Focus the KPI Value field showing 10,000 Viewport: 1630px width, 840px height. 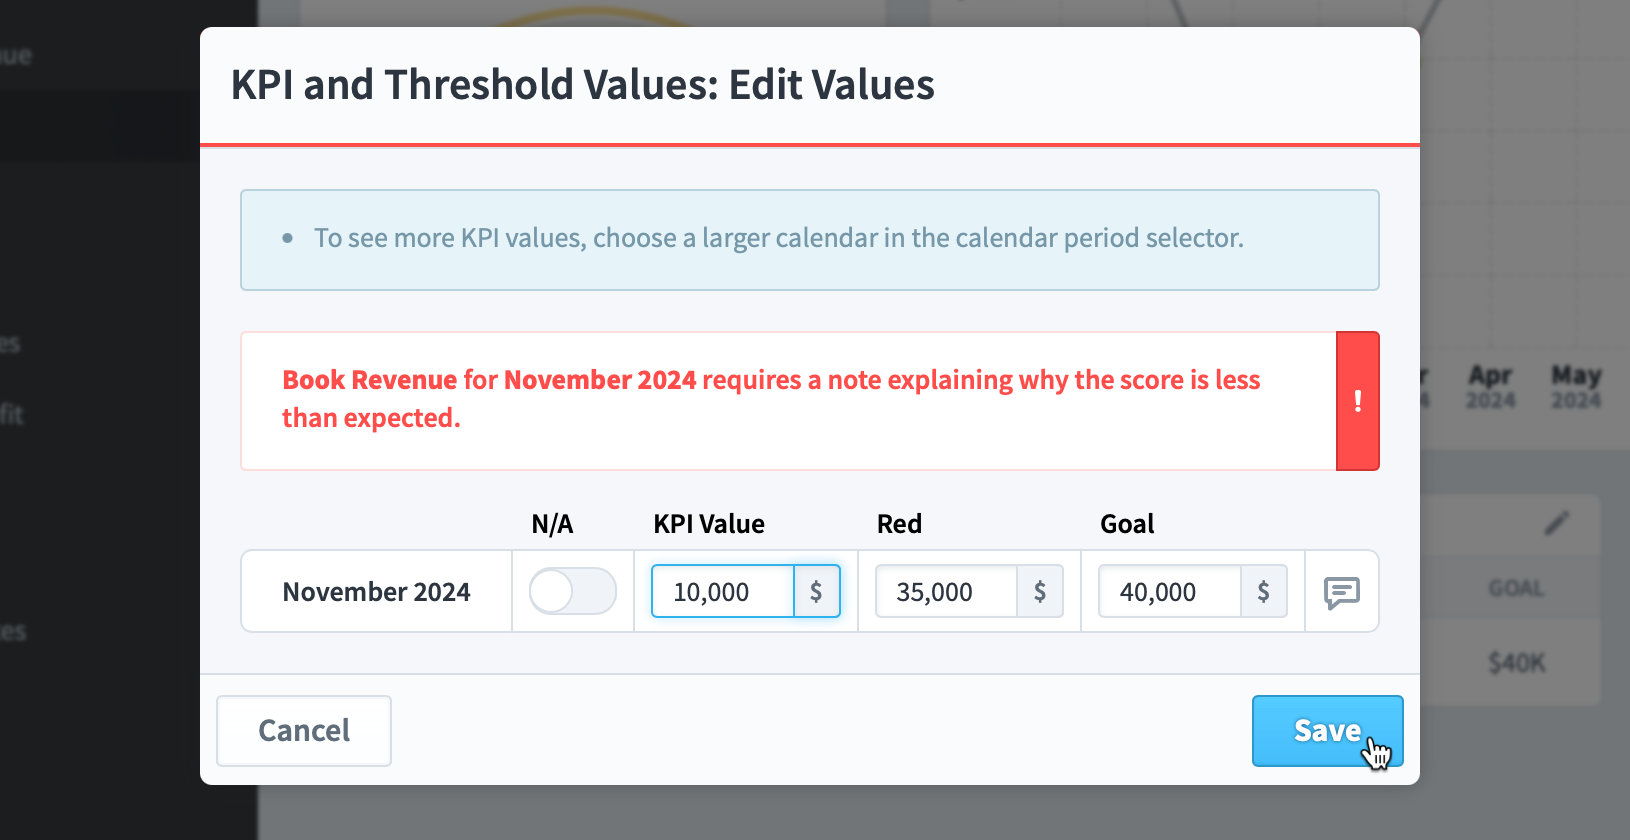(723, 591)
